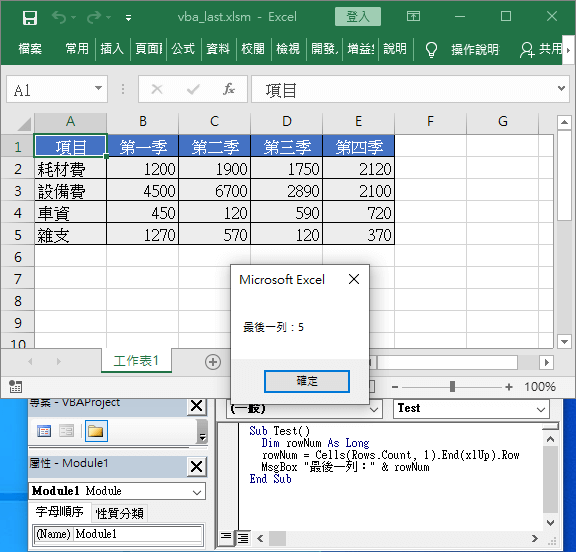The width and height of the screenshot is (576, 552).
Task: Click the 確定 button in message box
Action: pos(307,381)
